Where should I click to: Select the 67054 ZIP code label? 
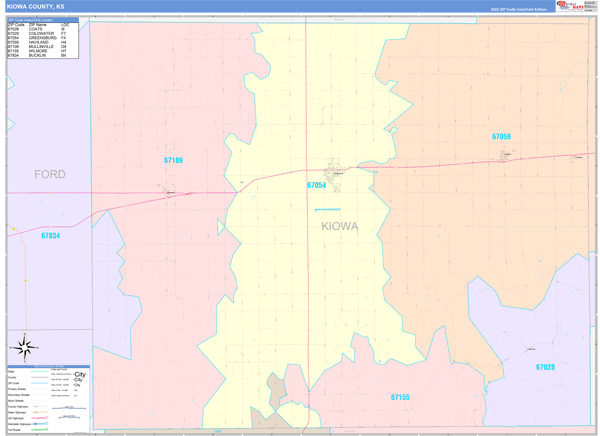tap(316, 185)
